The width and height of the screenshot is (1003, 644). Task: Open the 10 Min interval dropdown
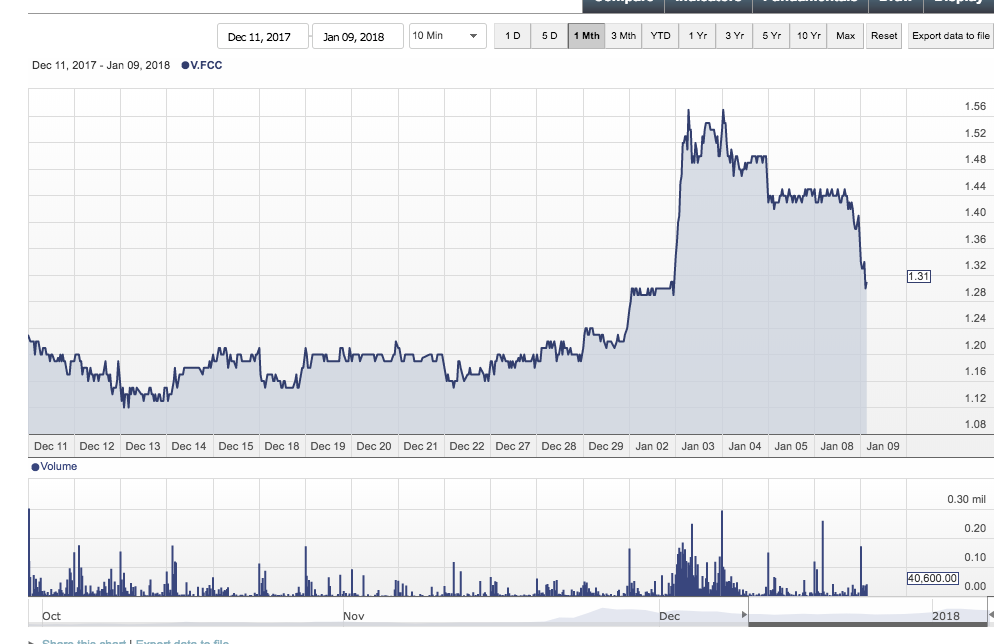[446, 36]
